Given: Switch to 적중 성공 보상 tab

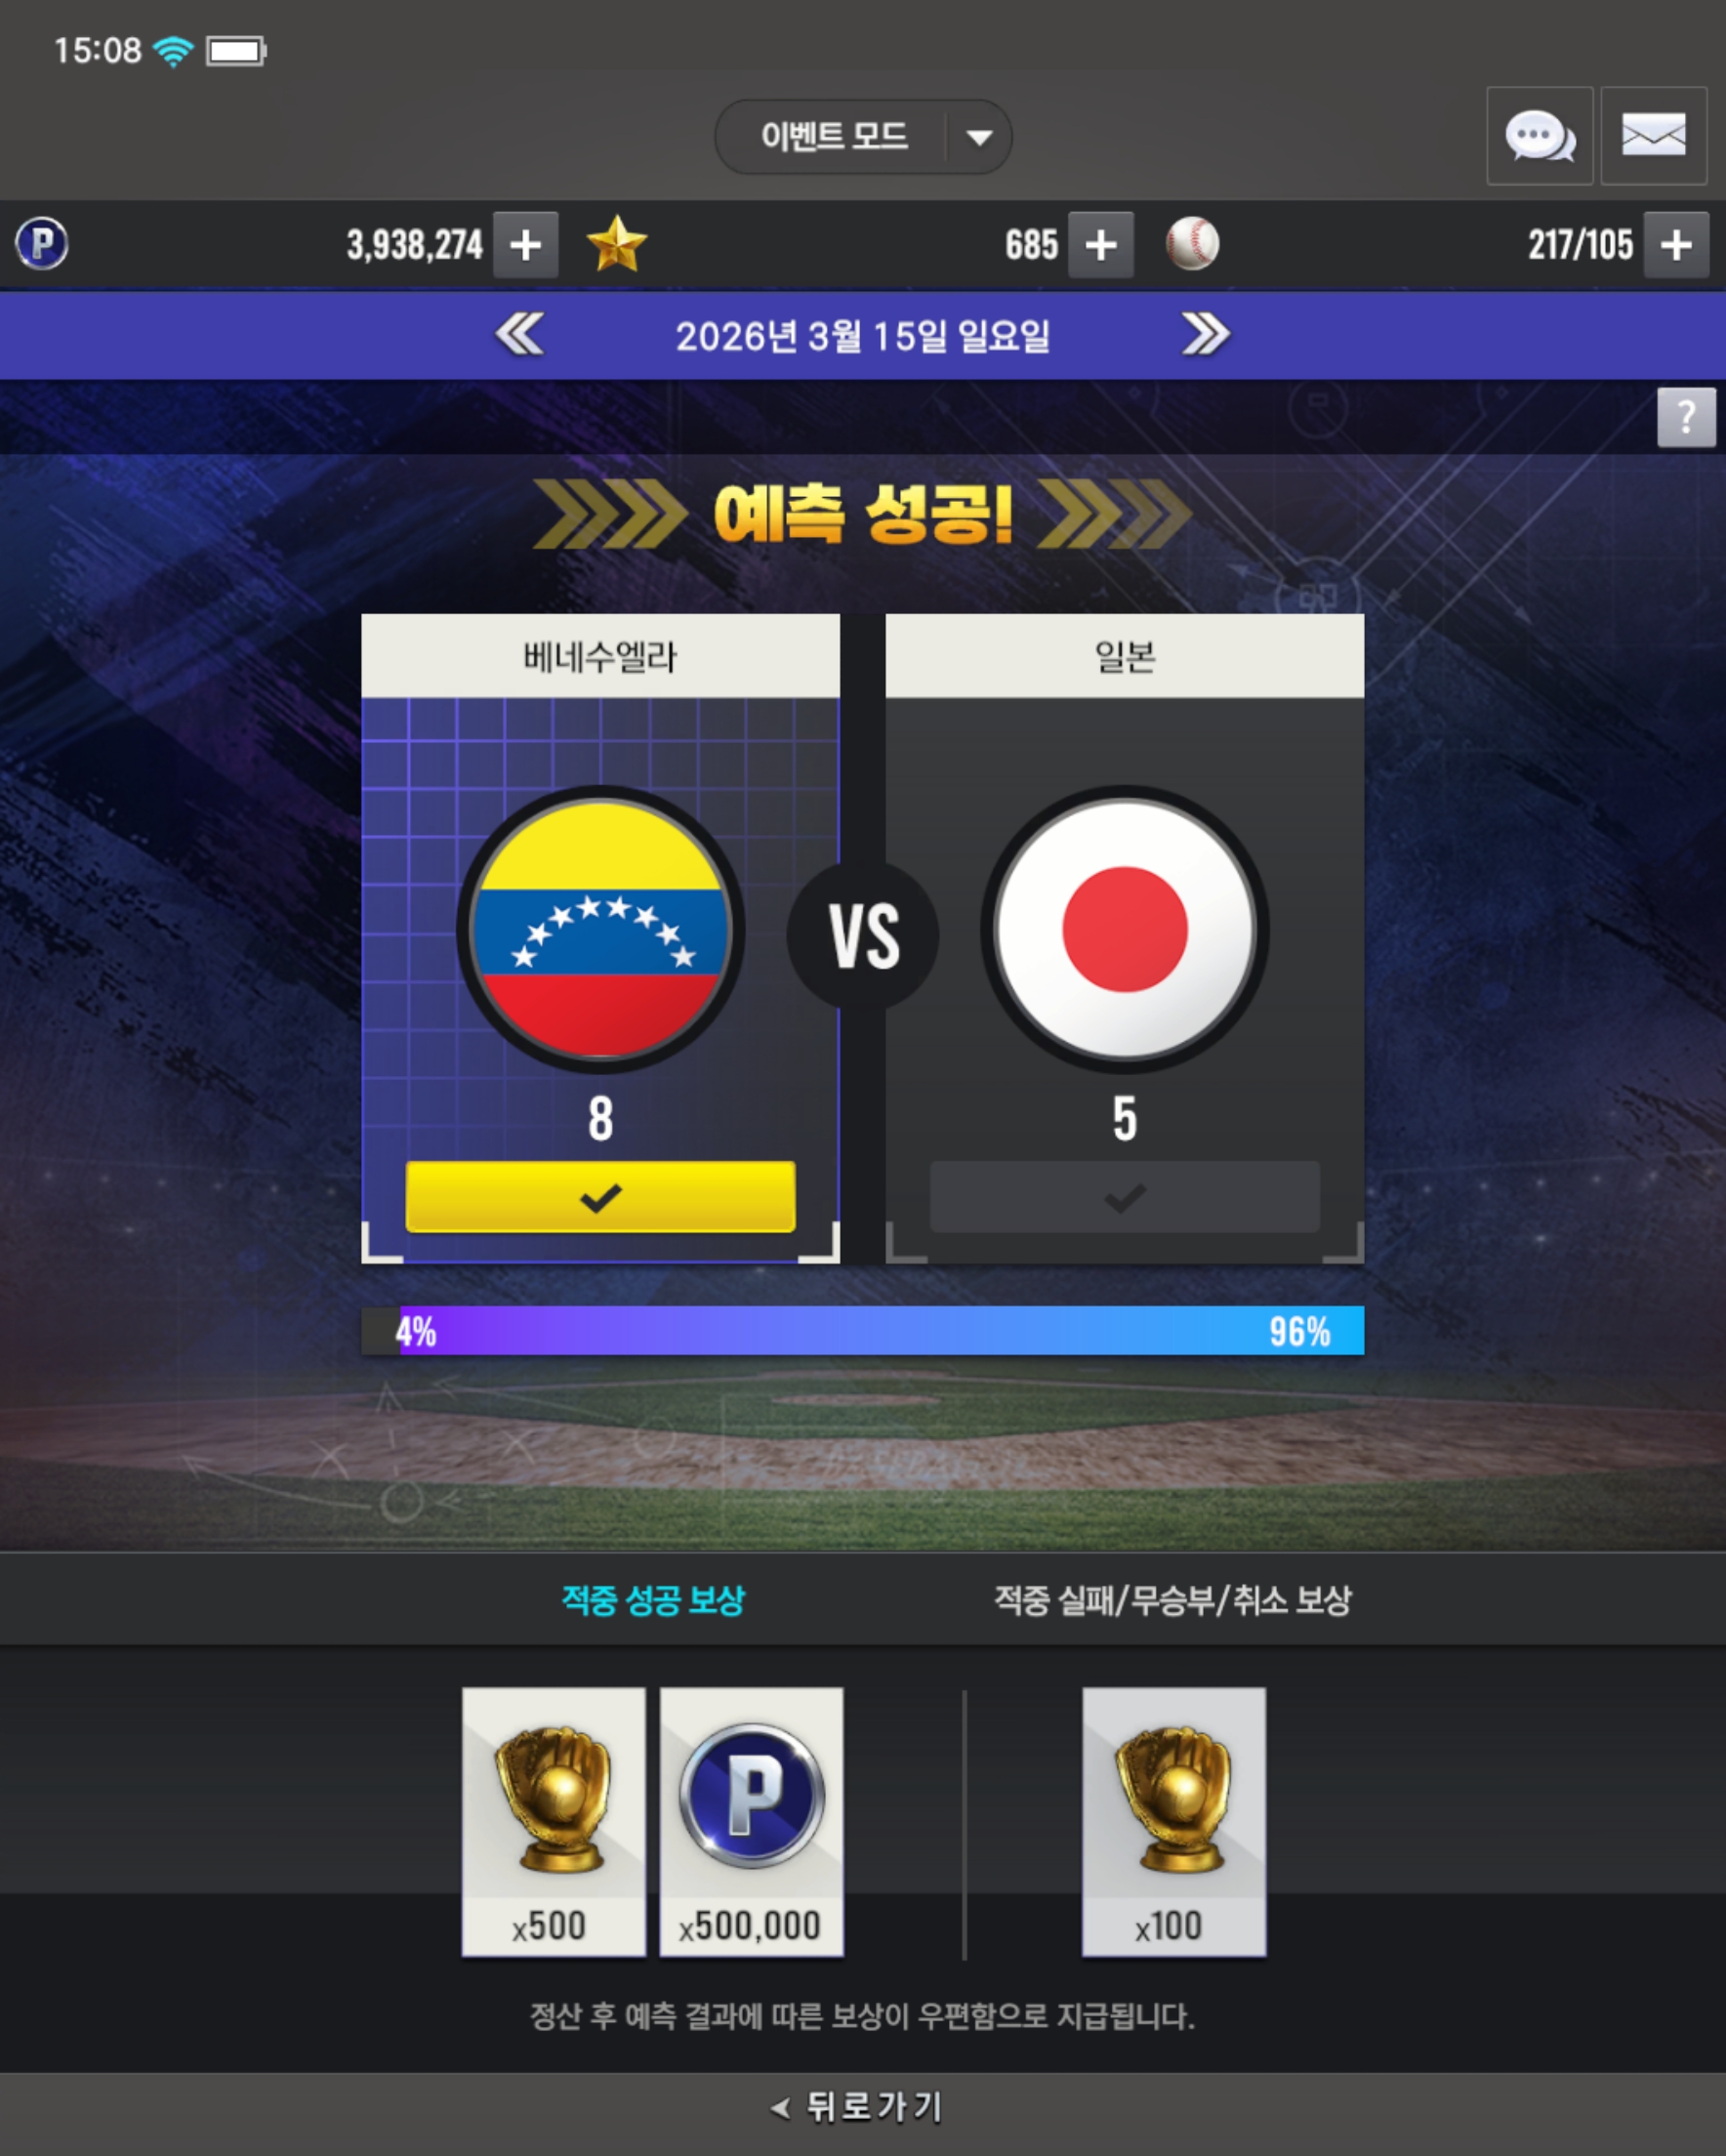Looking at the screenshot, I should click(x=653, y=1600).
